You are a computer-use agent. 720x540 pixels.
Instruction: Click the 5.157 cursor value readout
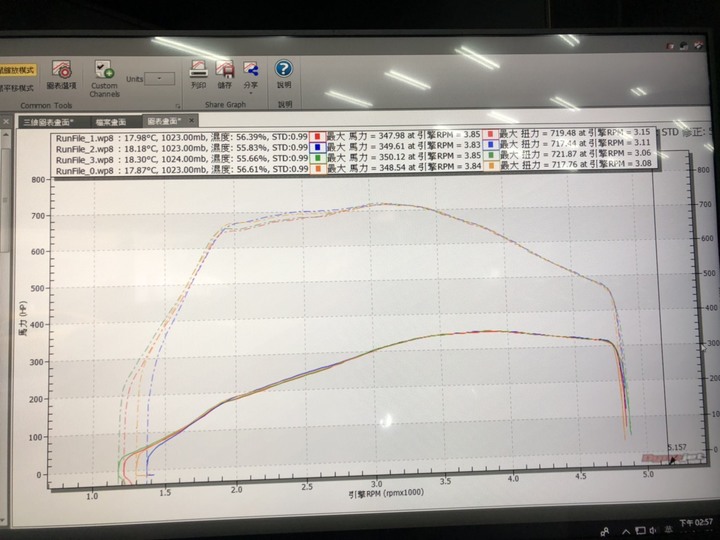click(x=677, y=447)
